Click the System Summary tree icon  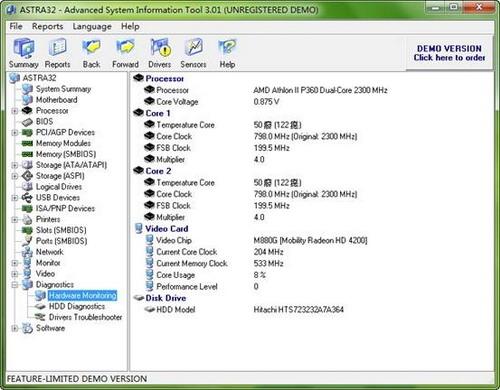coord(27,89)
